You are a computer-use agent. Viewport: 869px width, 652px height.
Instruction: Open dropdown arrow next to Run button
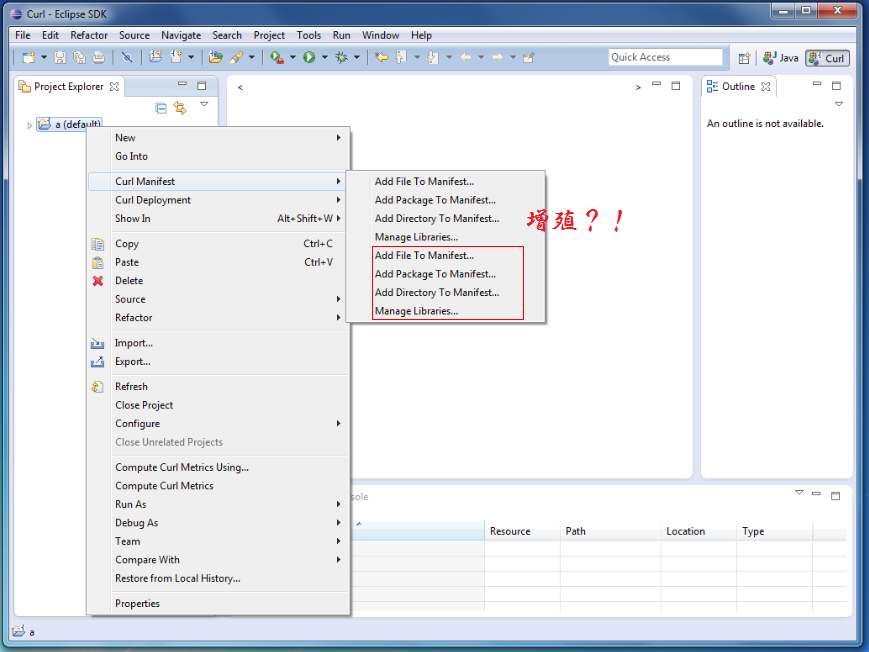coord(324,58)
